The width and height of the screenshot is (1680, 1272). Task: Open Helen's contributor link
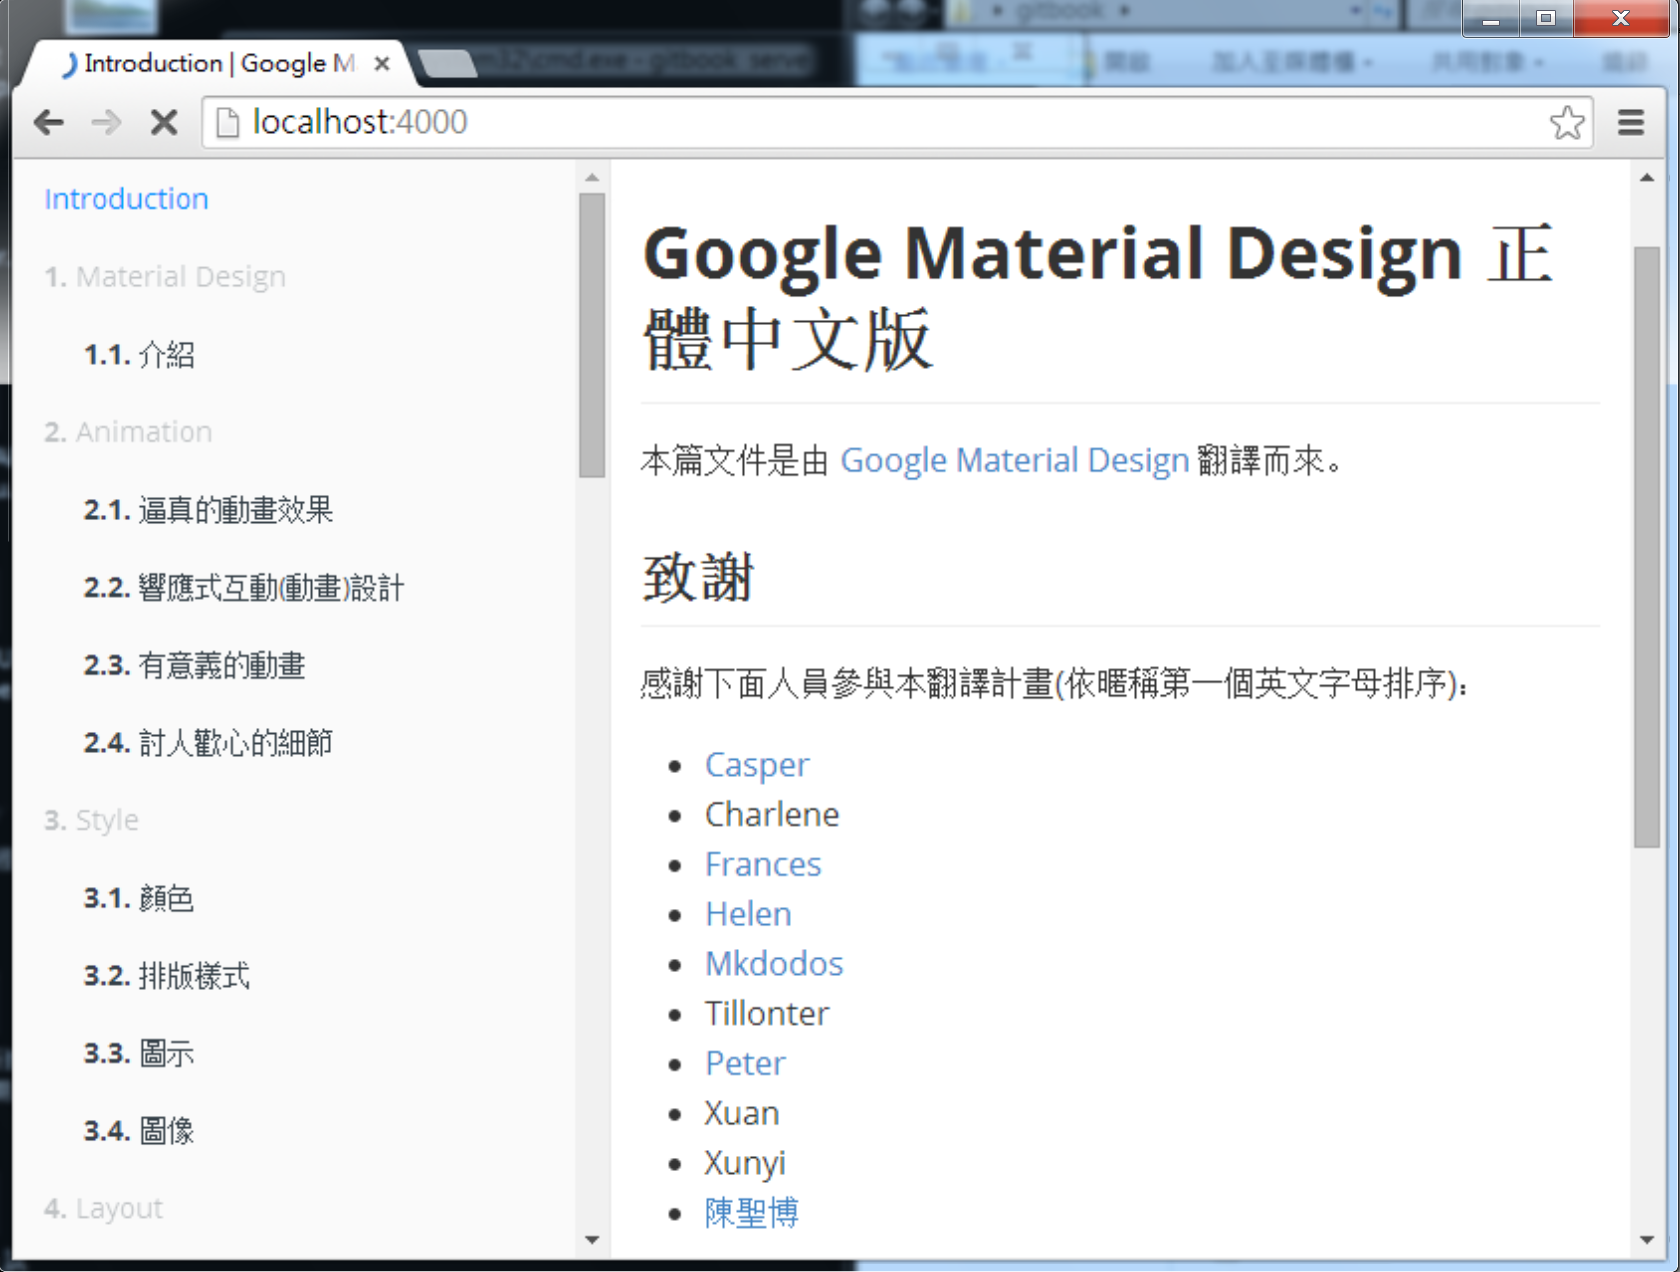[748, 914]
